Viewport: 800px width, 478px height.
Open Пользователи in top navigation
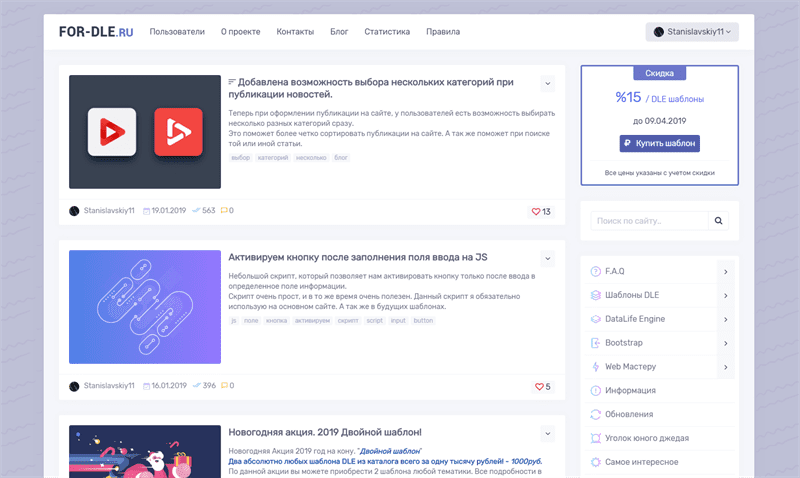[x=177, y=32]
